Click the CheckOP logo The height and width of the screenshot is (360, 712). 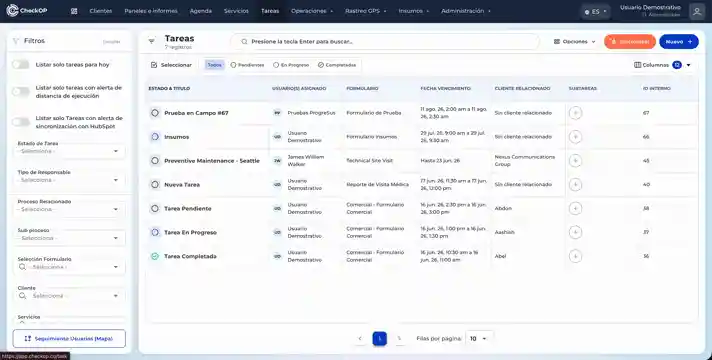point(27,10)
